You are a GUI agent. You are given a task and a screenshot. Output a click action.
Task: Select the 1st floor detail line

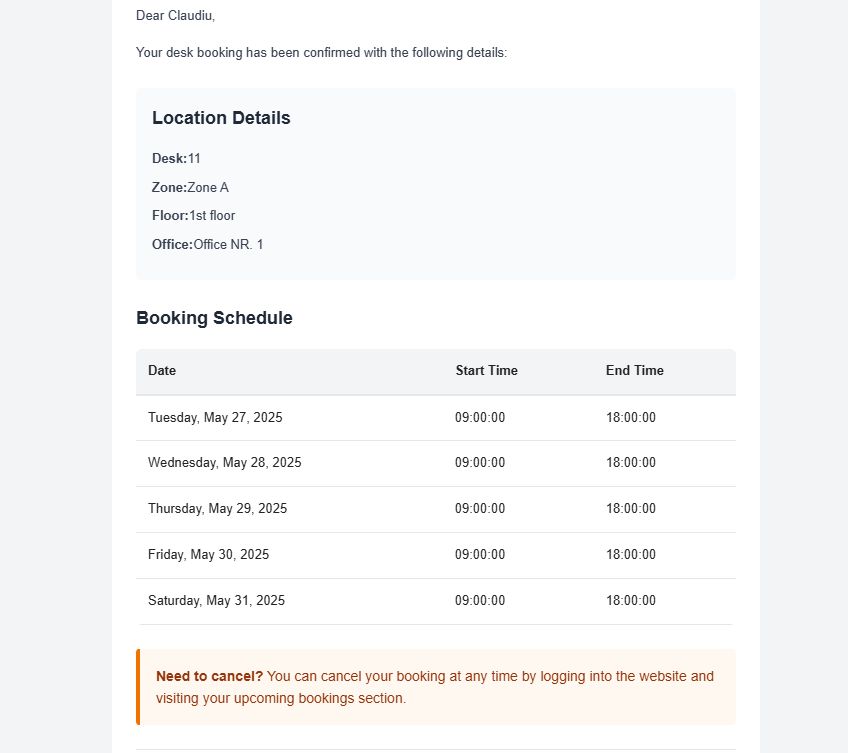(194, 215)
